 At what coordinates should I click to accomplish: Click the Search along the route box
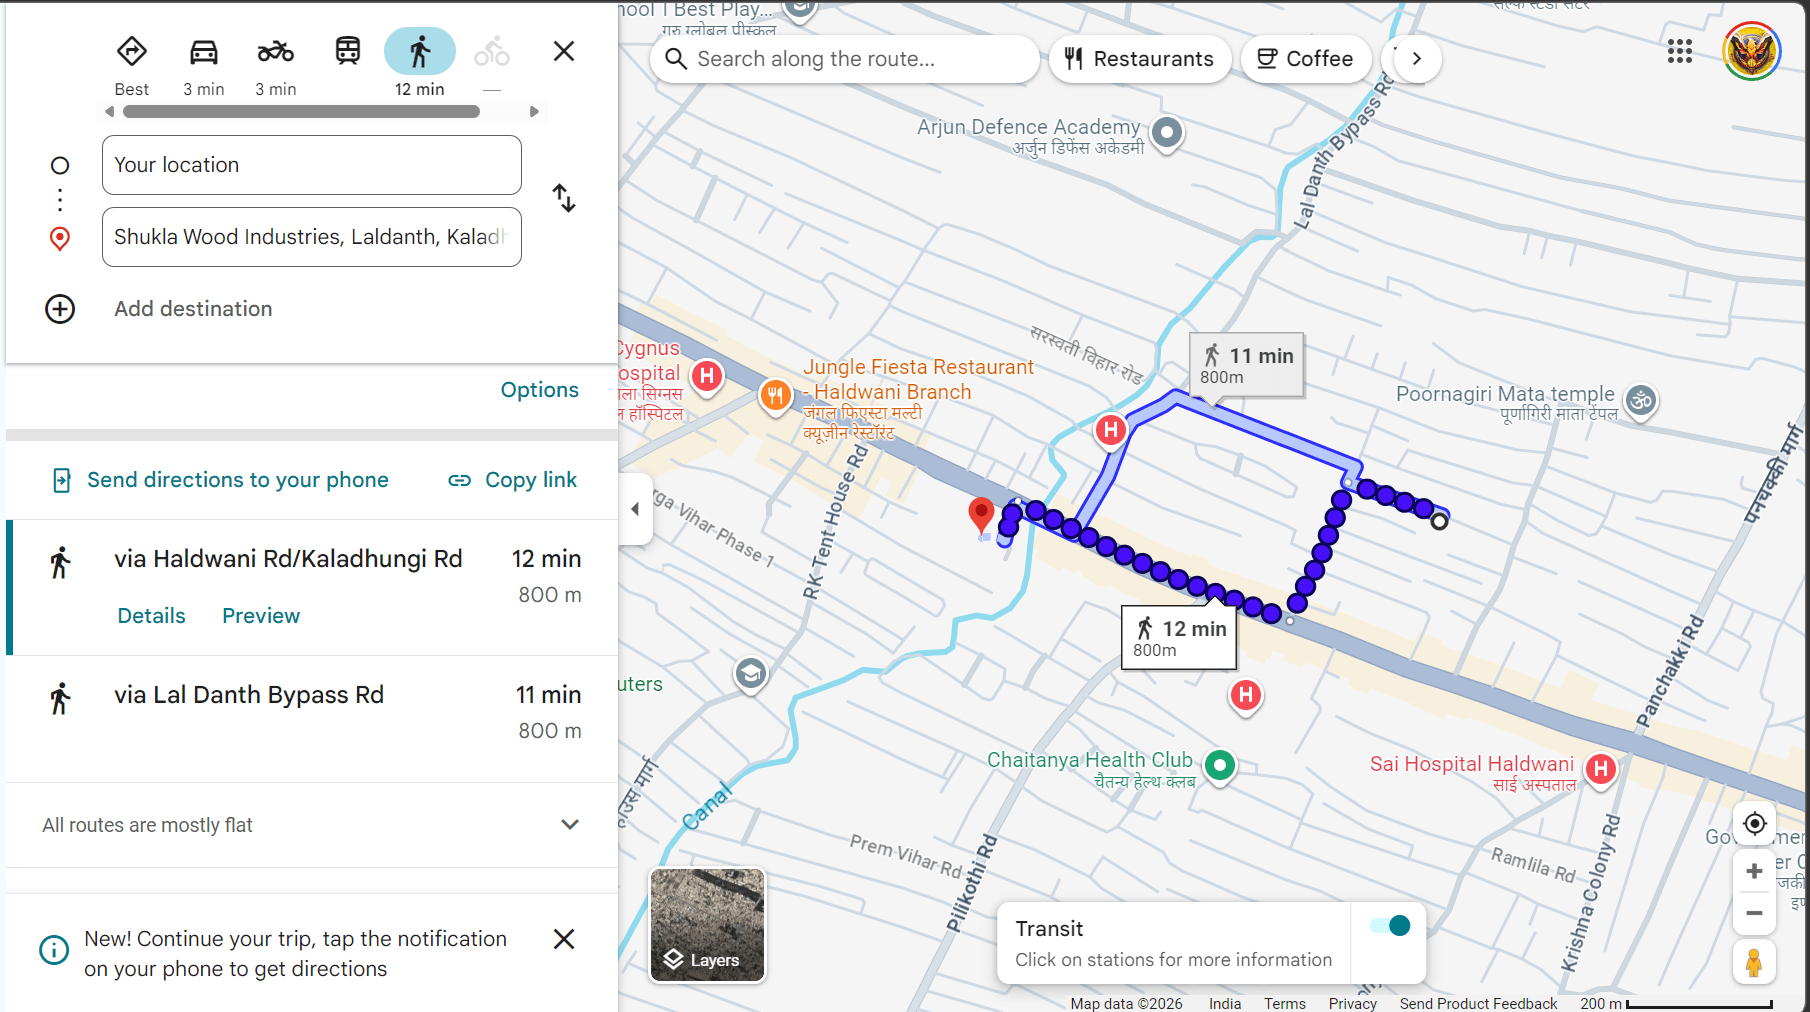coord(845,59)
